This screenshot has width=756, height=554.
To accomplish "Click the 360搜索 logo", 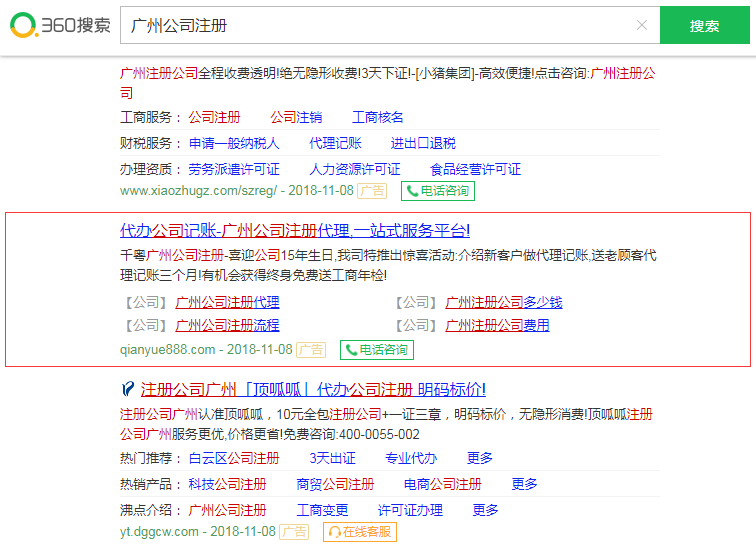I will [x=60, y=26].
